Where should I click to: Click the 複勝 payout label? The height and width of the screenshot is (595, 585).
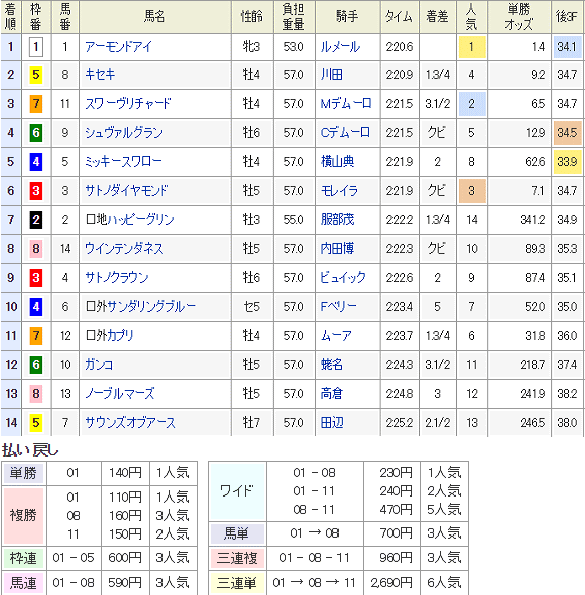click(x=23, y=515)
